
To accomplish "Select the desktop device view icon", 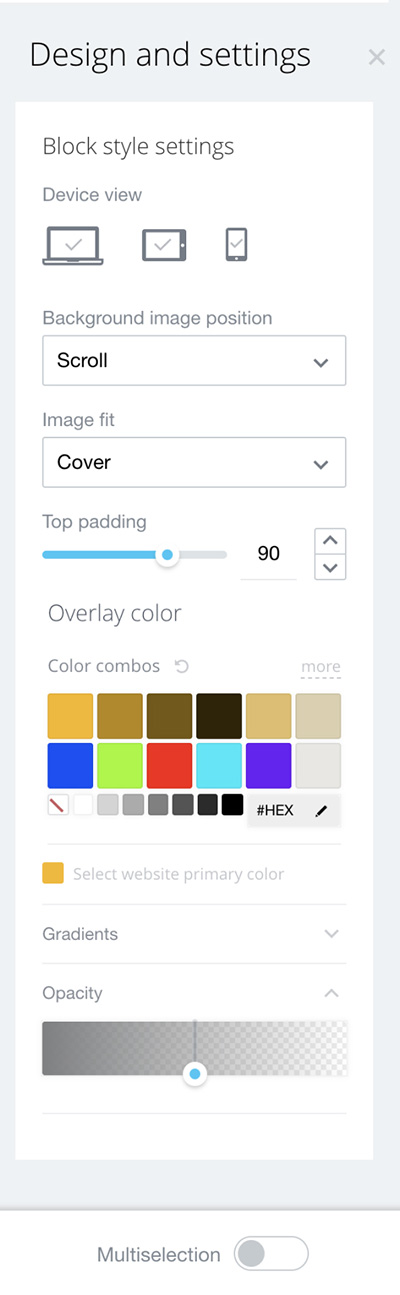I will [73, 245].
